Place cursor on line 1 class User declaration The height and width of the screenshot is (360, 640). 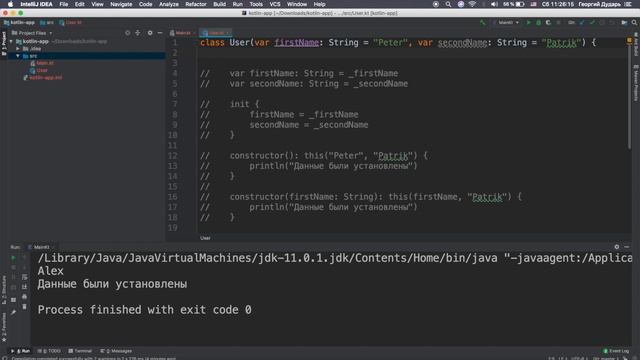pyautogui.click(x=398, y=42)
